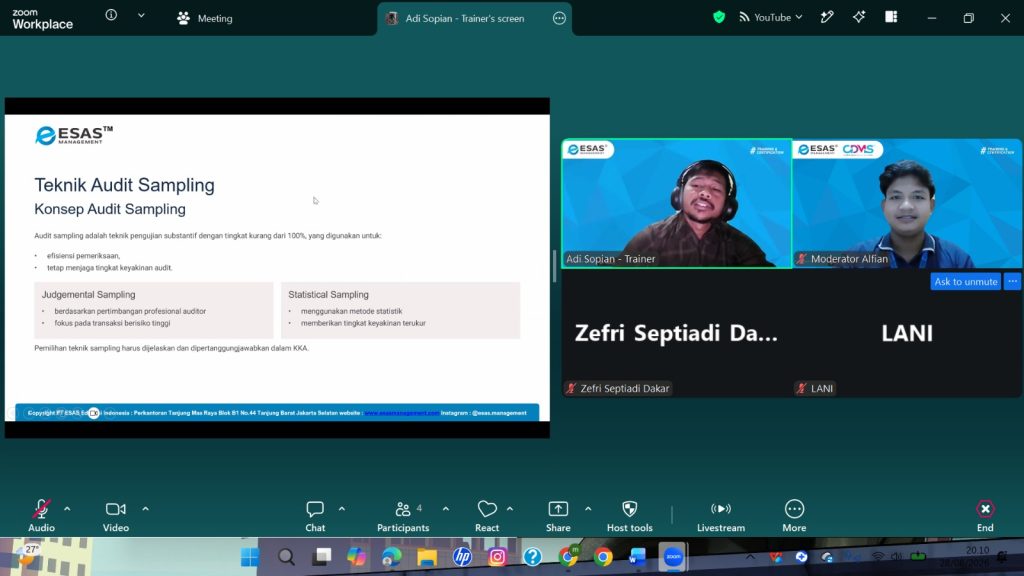Open Host tools shield menu
The height and width of the screenshot is (576, 1024).
point(630,515)
